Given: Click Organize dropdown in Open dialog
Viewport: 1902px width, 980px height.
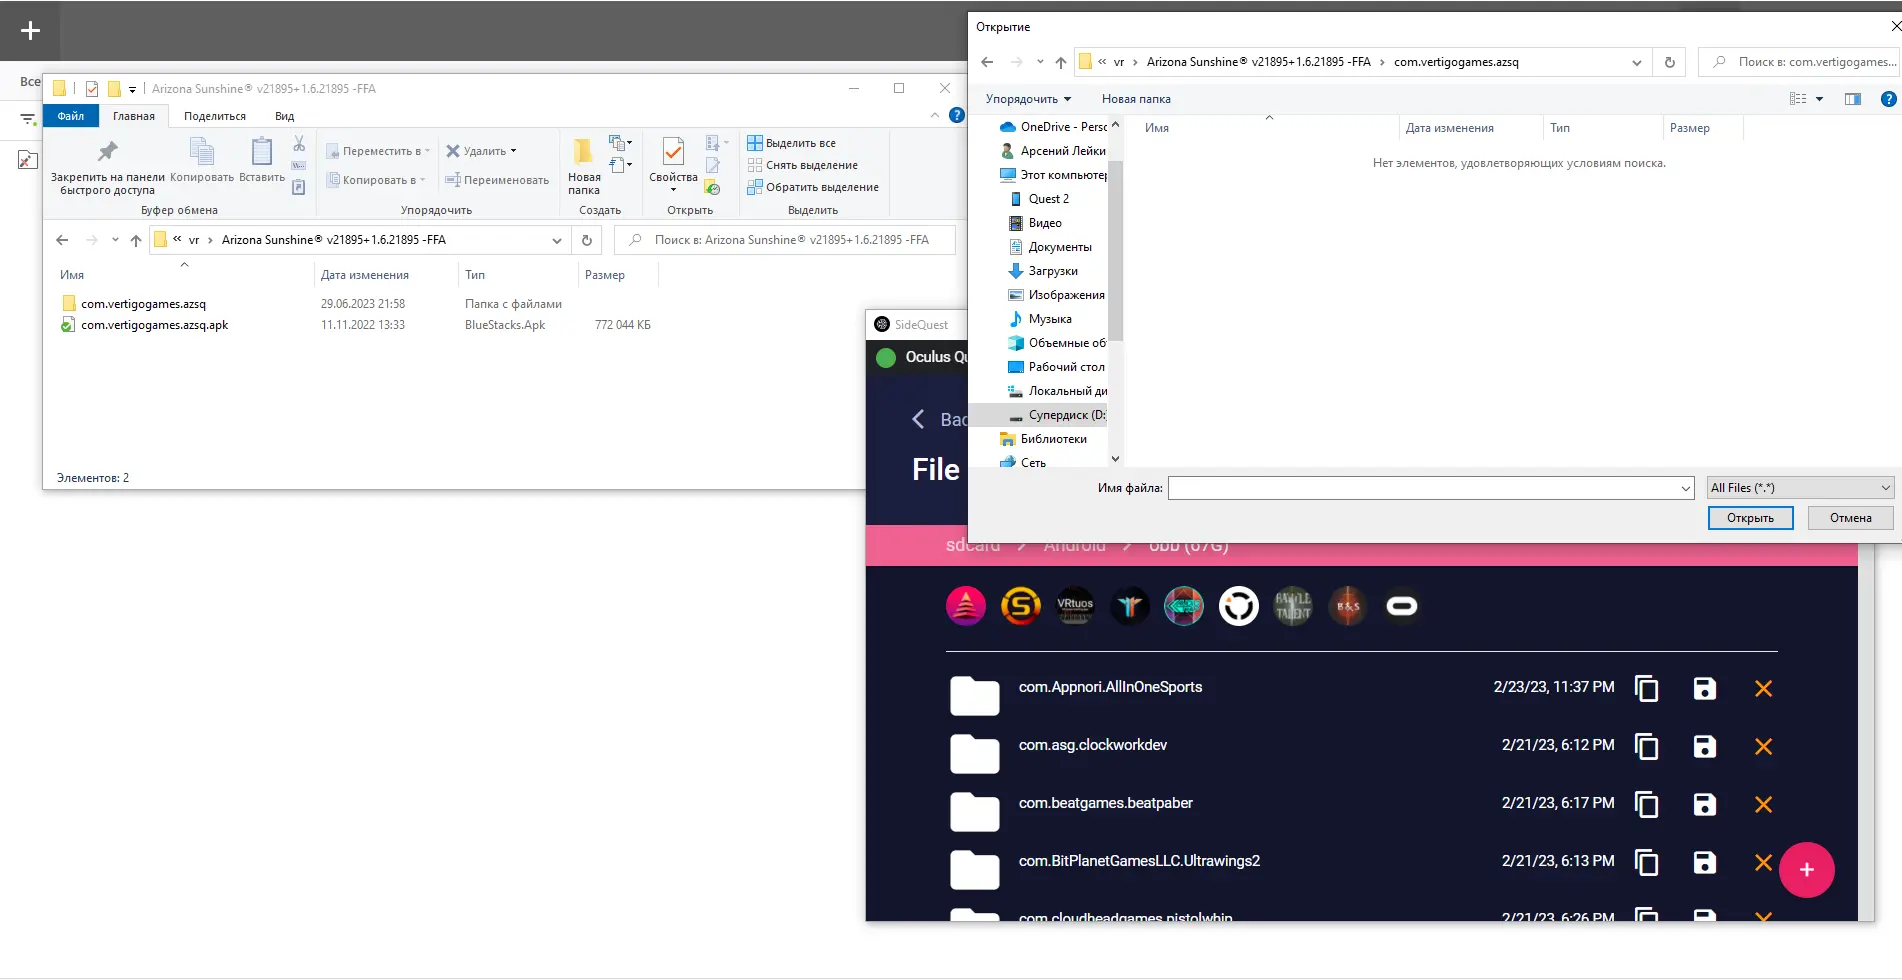Looking at the screenshot, I should pos(1028,99).
